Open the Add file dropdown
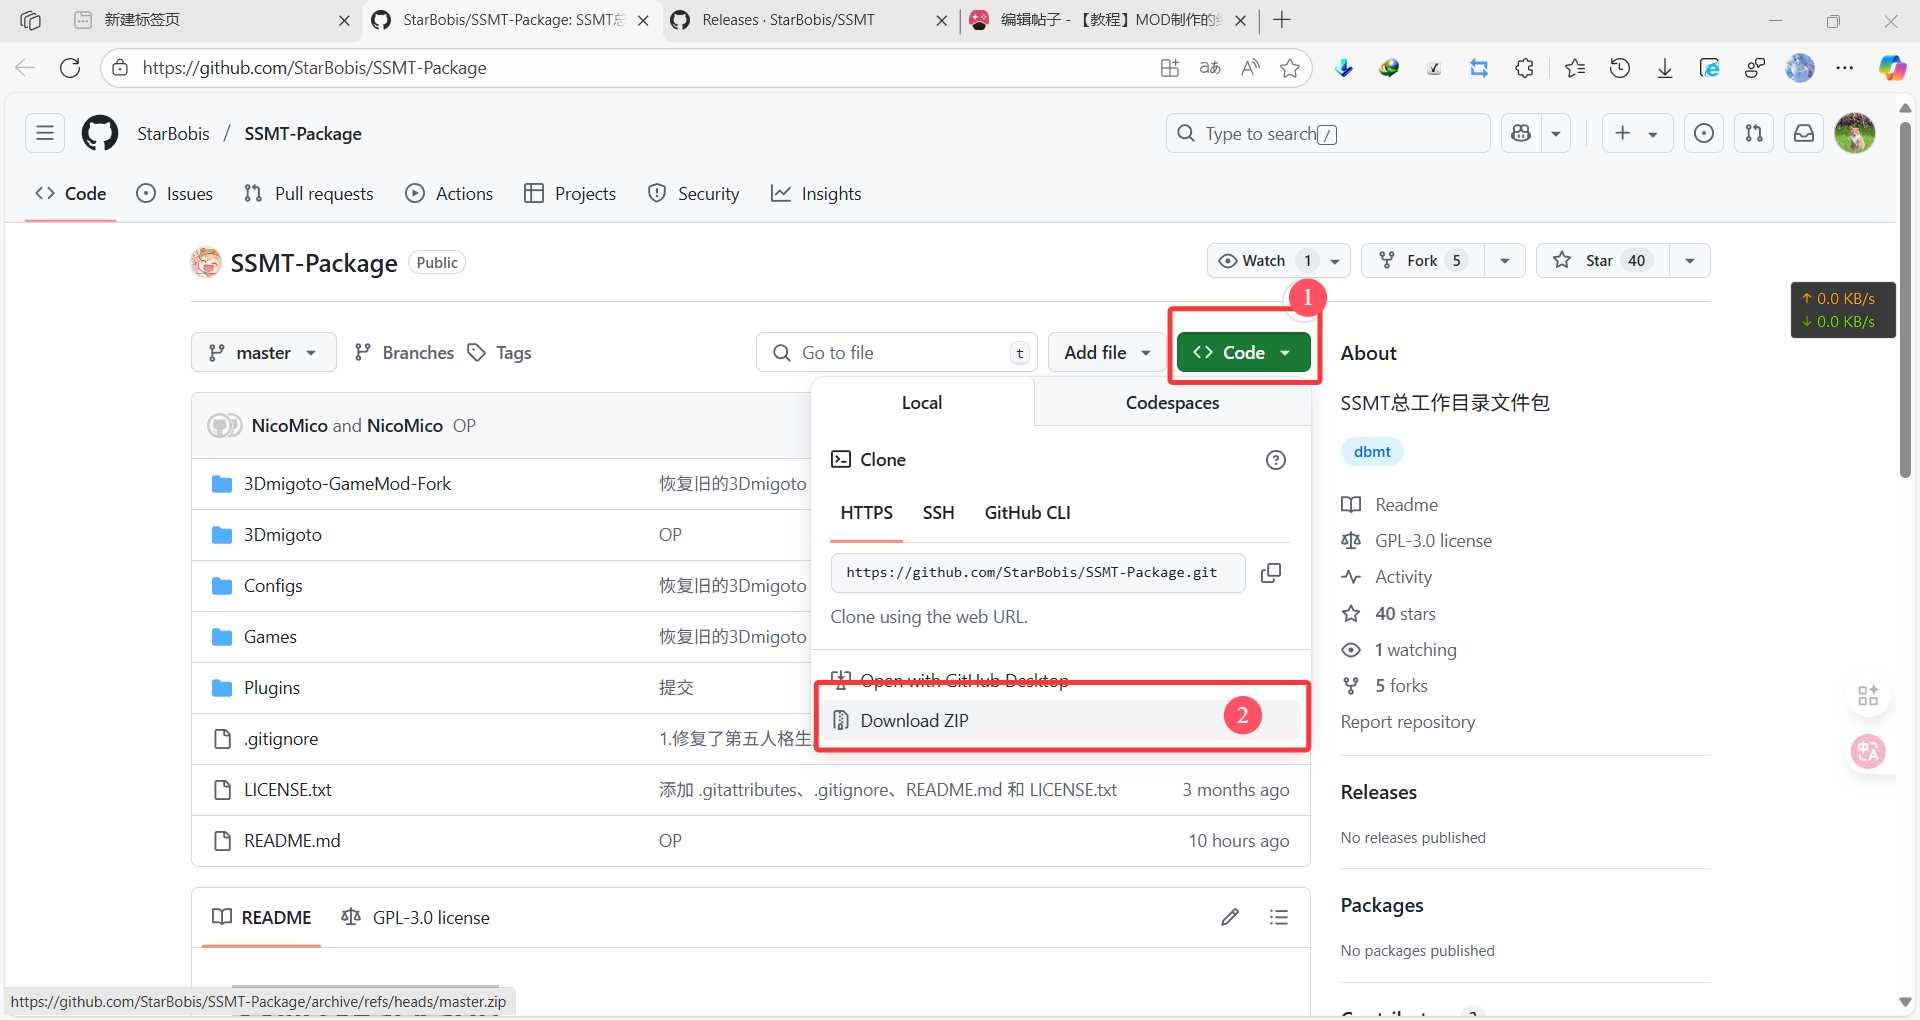This screenshot has height=1020, width=1920. tap(1106, 353)
